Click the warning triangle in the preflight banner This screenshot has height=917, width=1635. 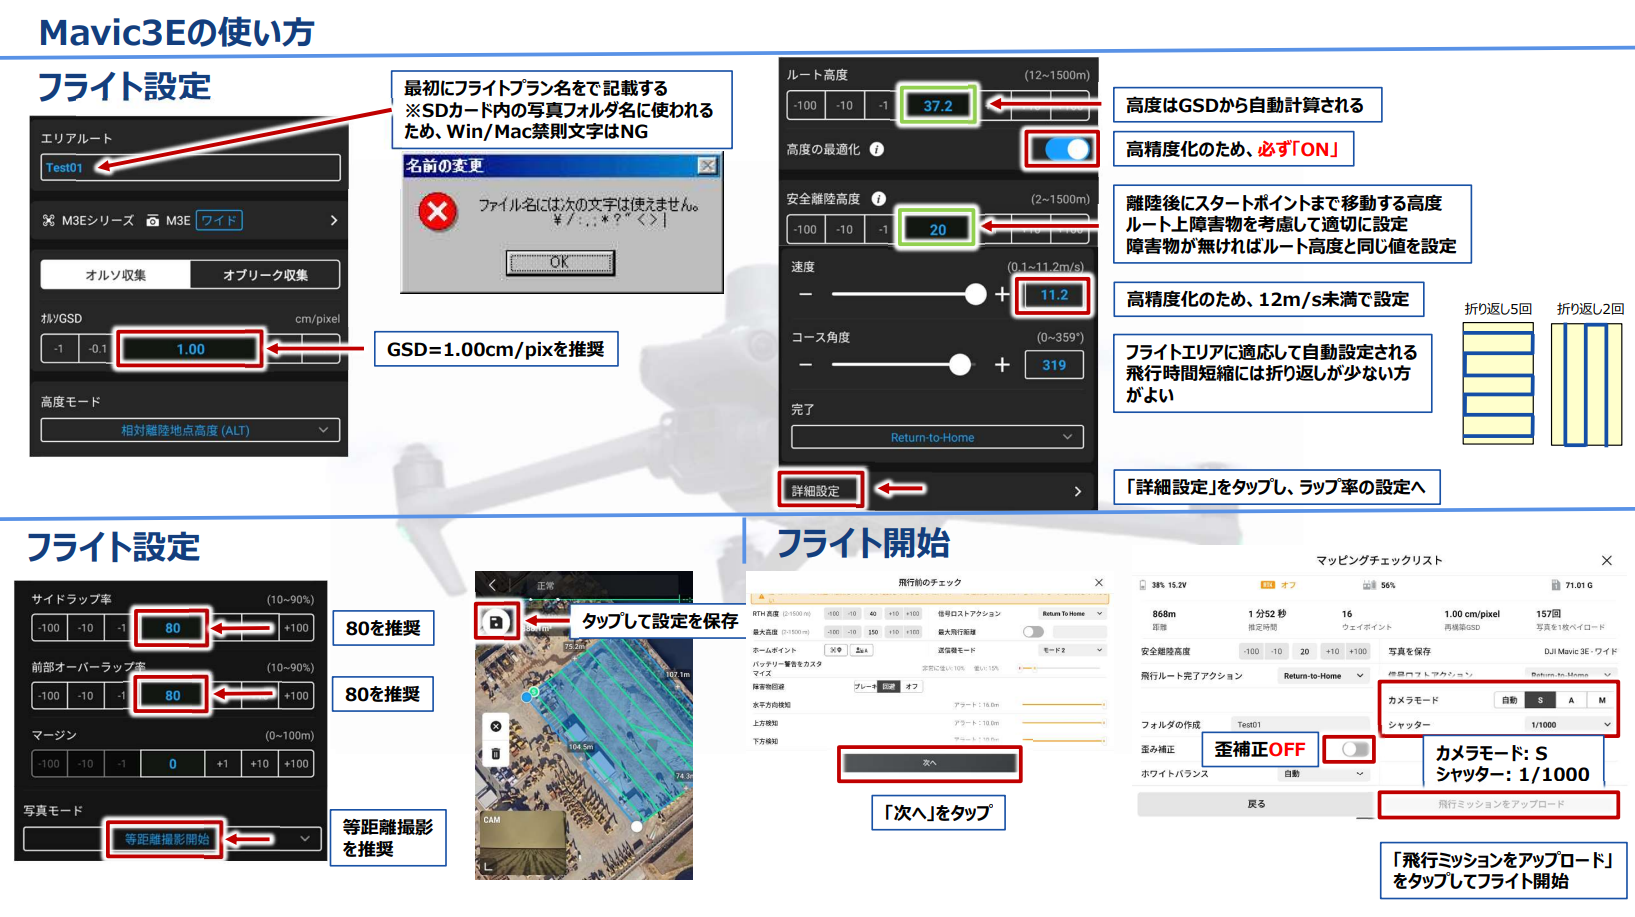(x=761, y=596)
